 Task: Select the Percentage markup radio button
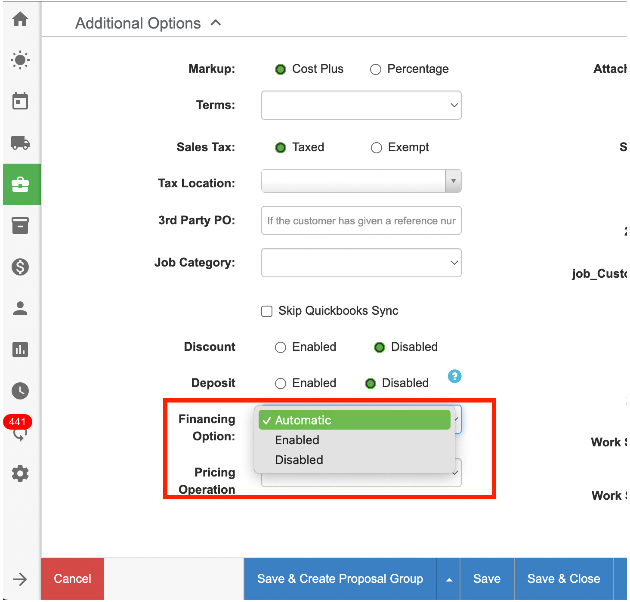pyautogui.click(x=376, y=70)
